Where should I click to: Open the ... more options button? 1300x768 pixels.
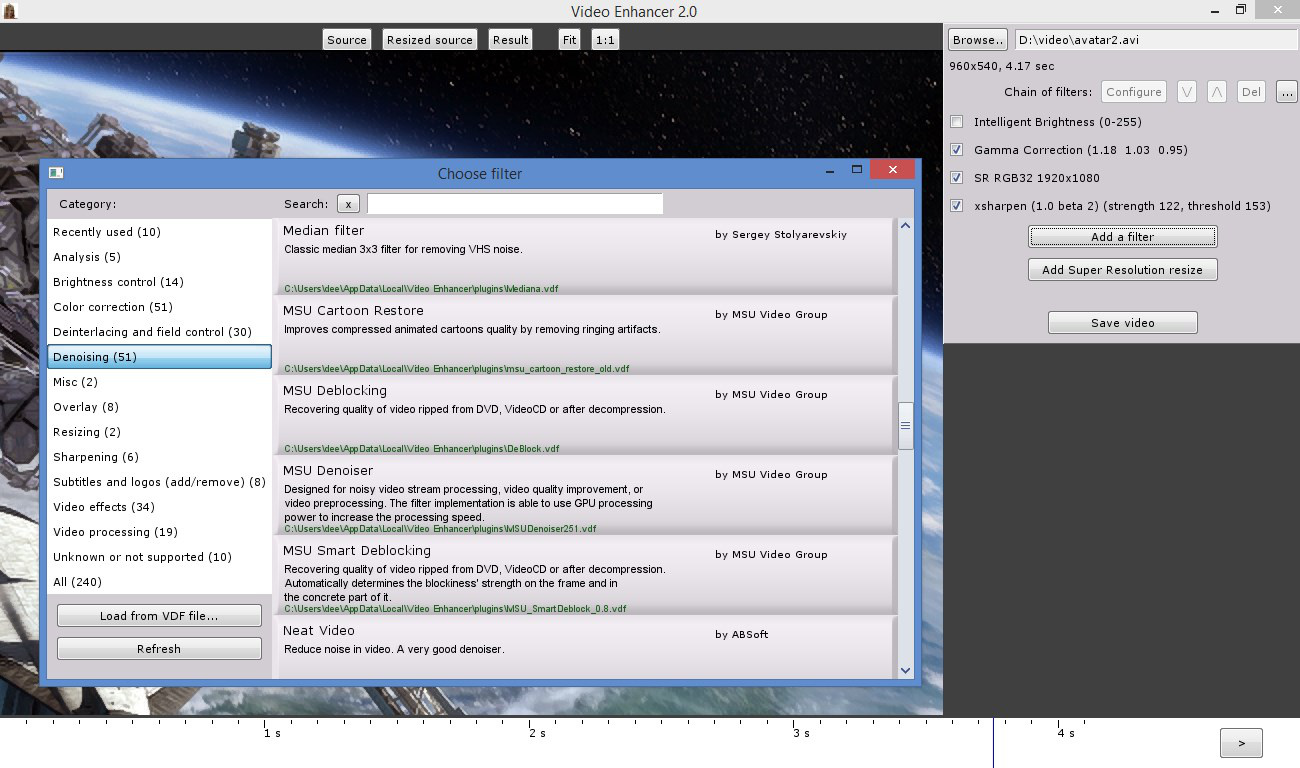[x=1285, y=92]
